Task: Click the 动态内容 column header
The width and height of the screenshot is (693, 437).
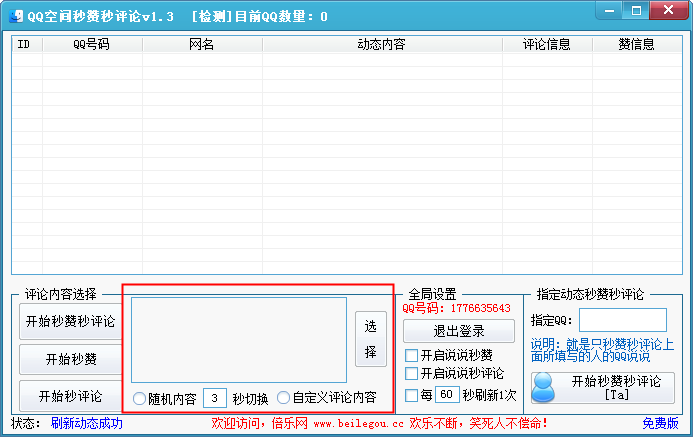Action: 382,44
